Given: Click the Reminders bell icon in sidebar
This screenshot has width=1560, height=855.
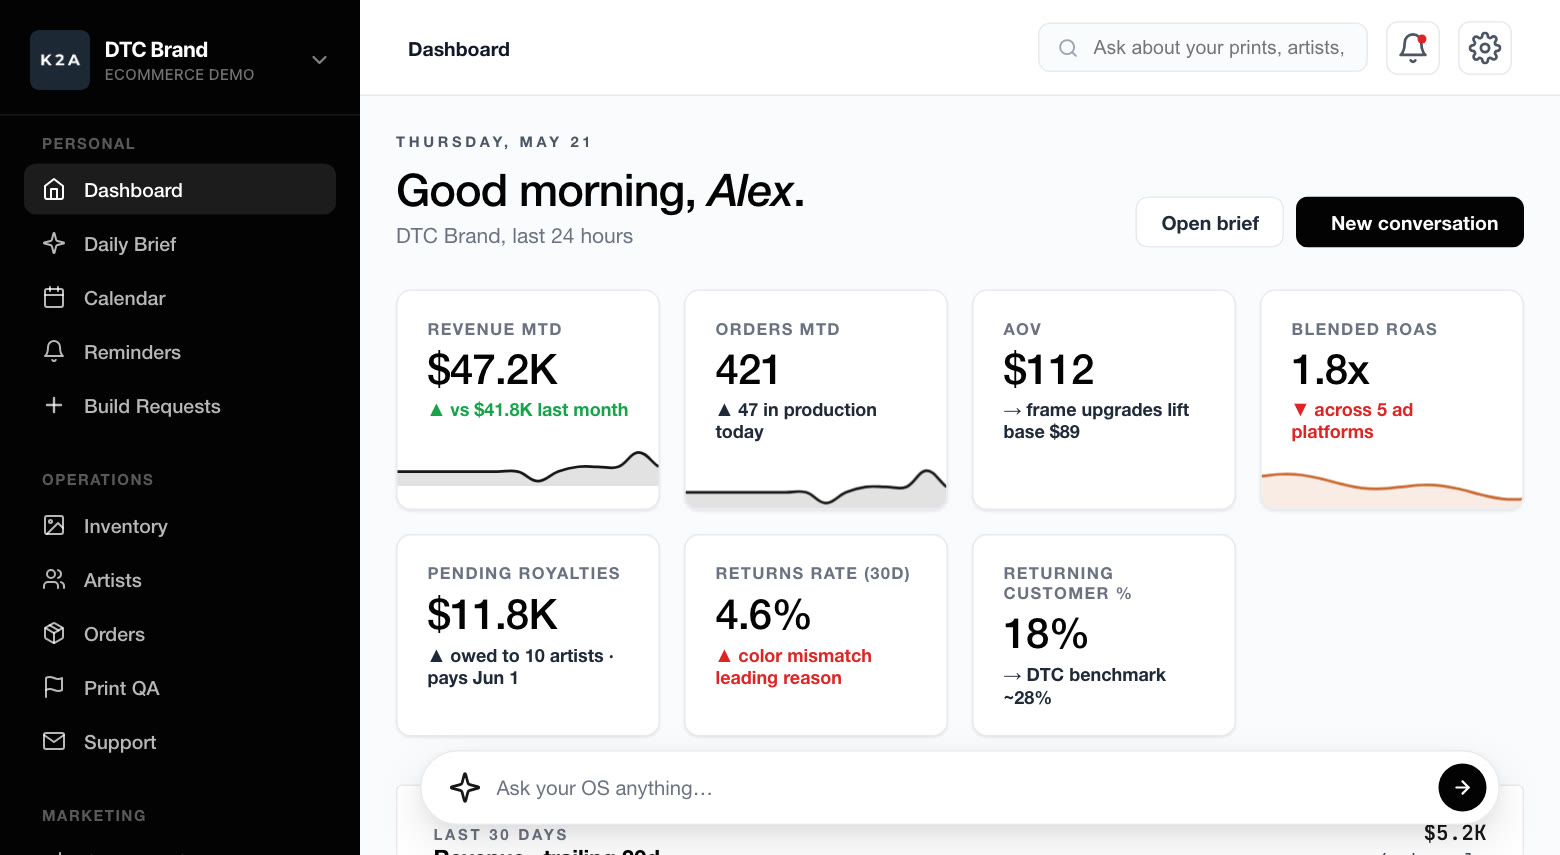Looking at the screenshot, I should [54, 351].
